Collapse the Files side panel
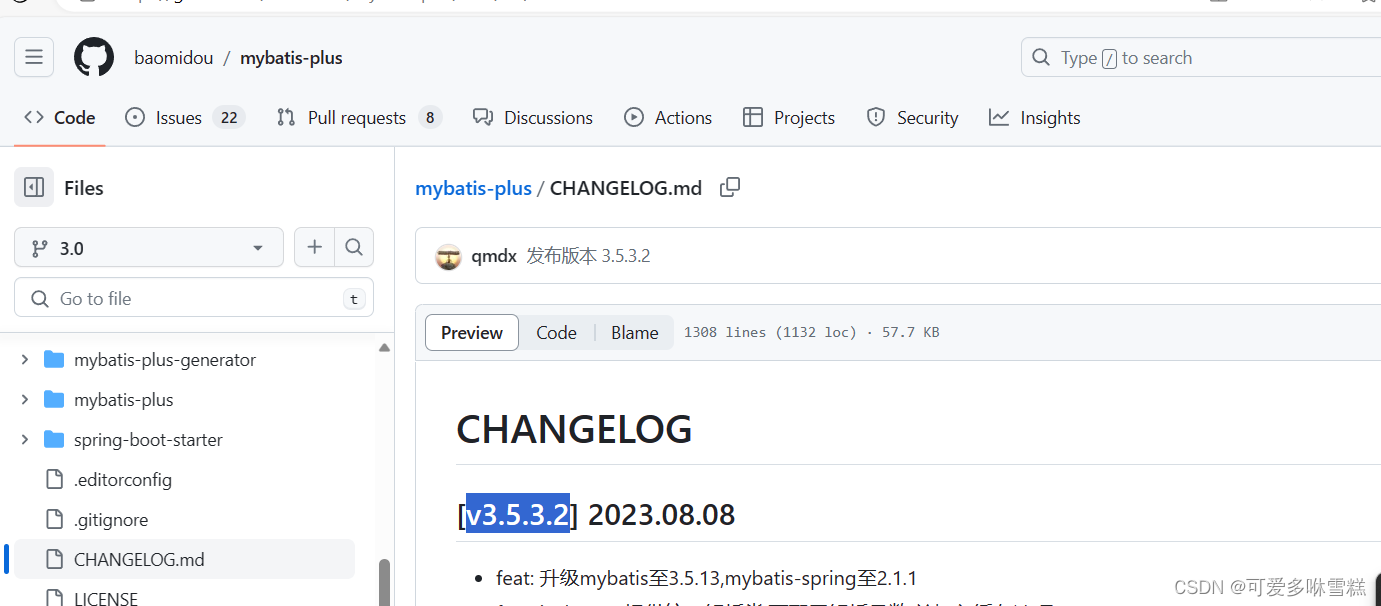 32,187
